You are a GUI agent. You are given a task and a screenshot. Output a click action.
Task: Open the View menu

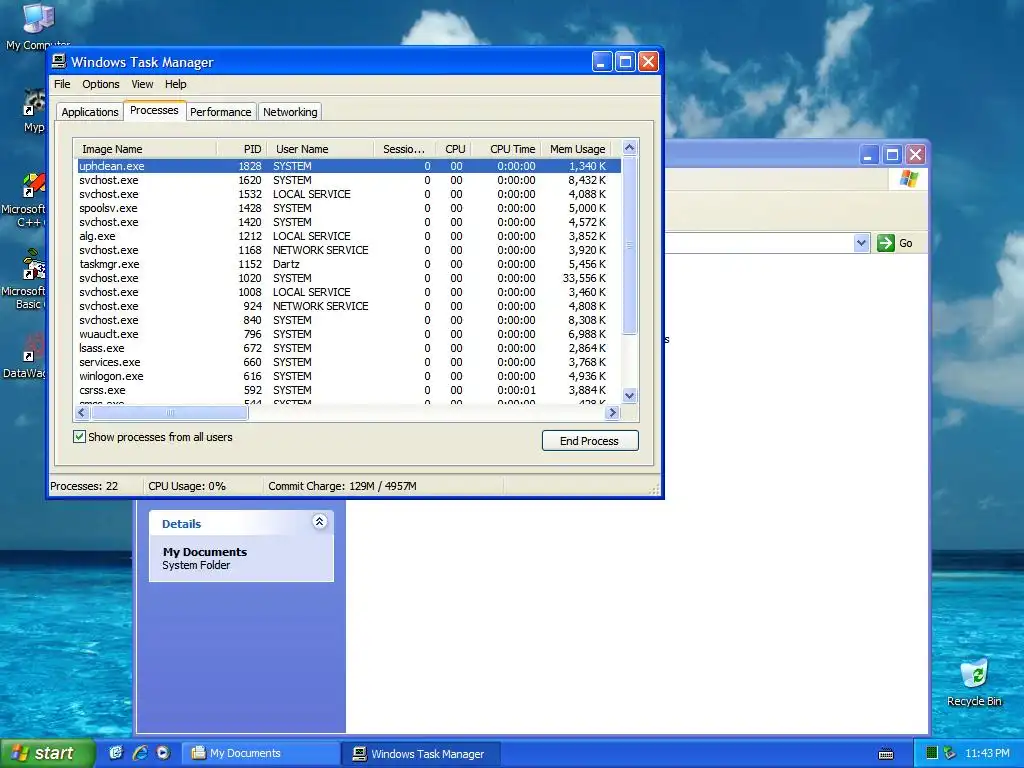click(142, 84)
